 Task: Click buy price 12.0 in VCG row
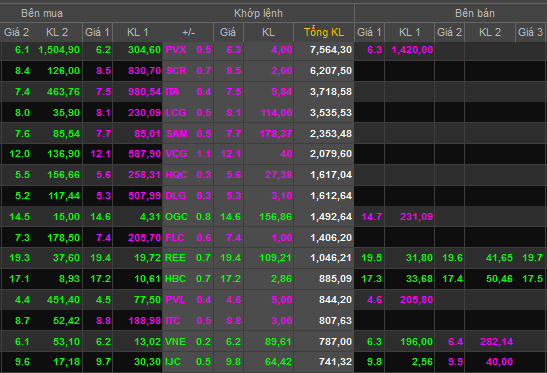tap(20, 154)
